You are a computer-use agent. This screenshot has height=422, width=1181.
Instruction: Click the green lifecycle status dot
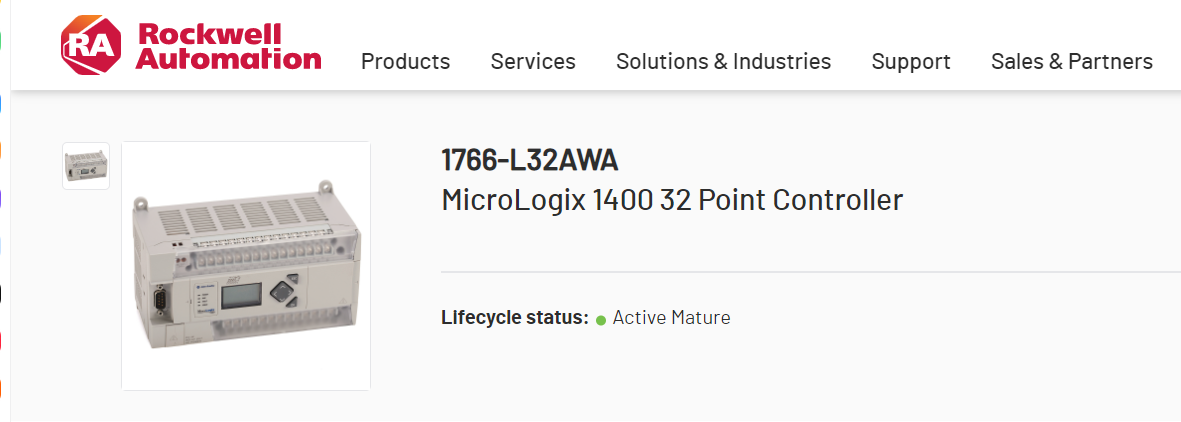pyautogui.click(x=601, y=320)
